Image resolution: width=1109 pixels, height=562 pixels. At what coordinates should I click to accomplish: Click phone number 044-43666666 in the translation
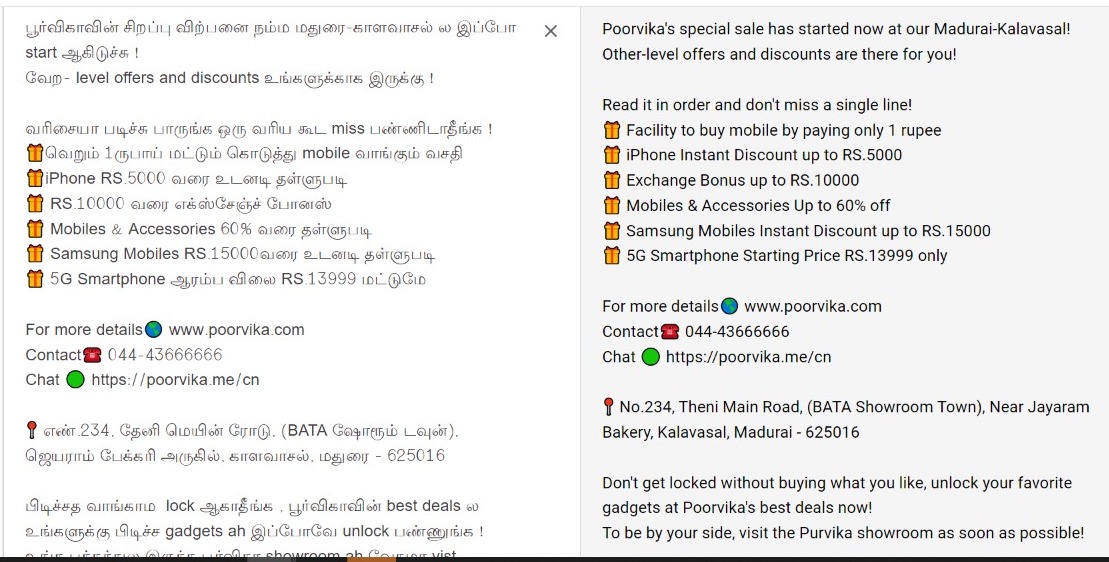[737, 332]
